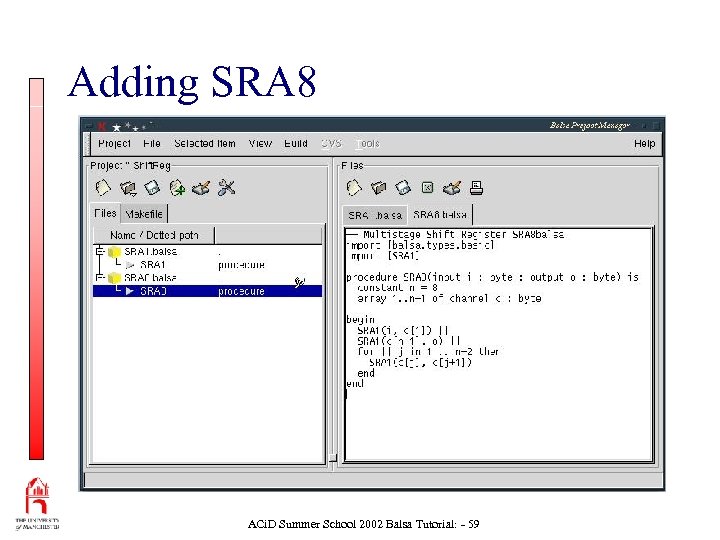This screenshot has width=720, height=540.
Task: Switch to the SRA8.balsa editor tab
Action: coord(439,214)
